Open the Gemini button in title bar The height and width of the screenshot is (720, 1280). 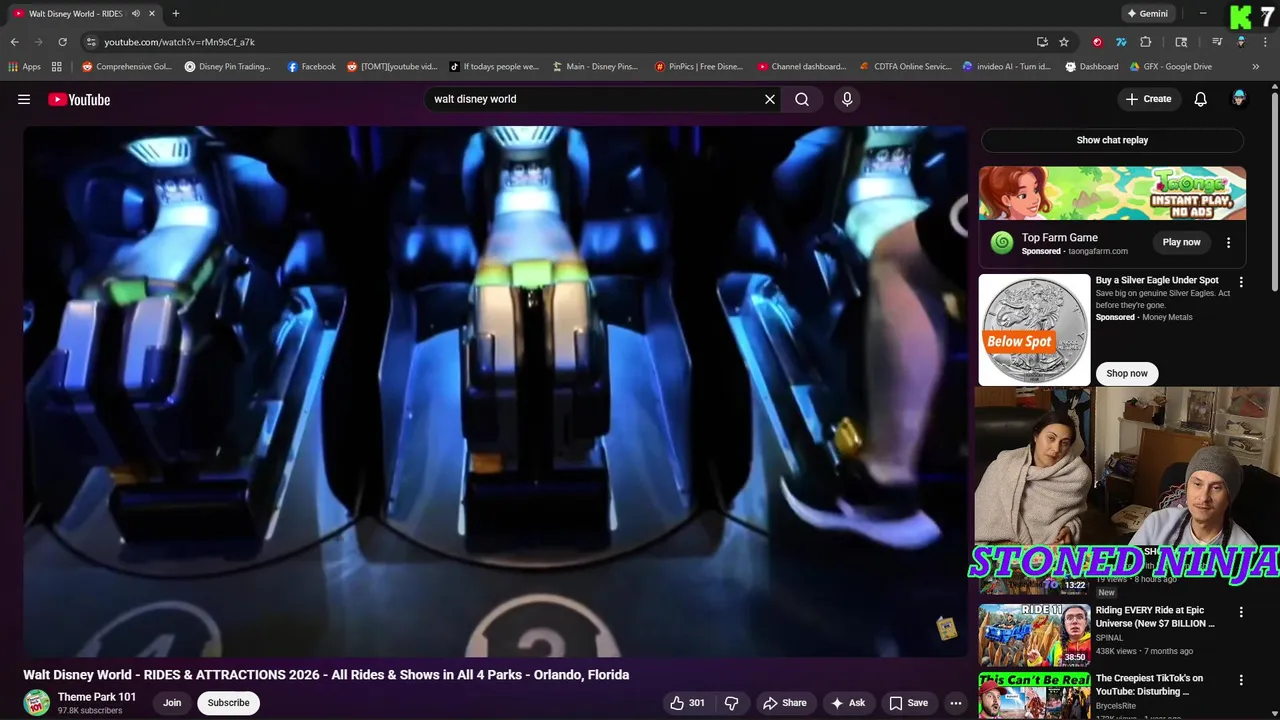[x=1147, y=14]
